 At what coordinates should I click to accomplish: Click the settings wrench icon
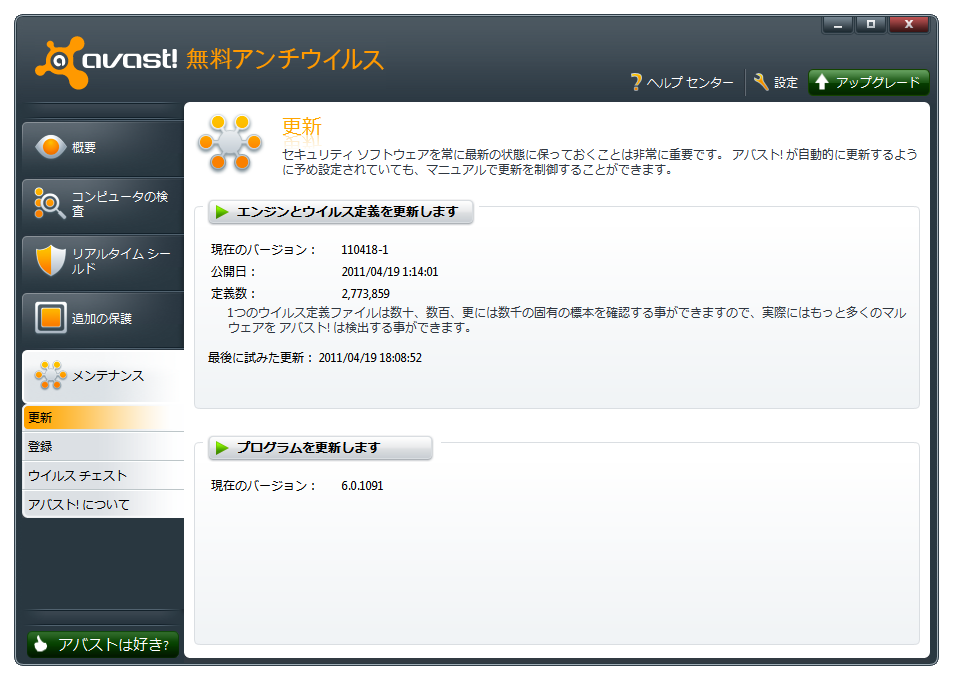coord(761,82)
